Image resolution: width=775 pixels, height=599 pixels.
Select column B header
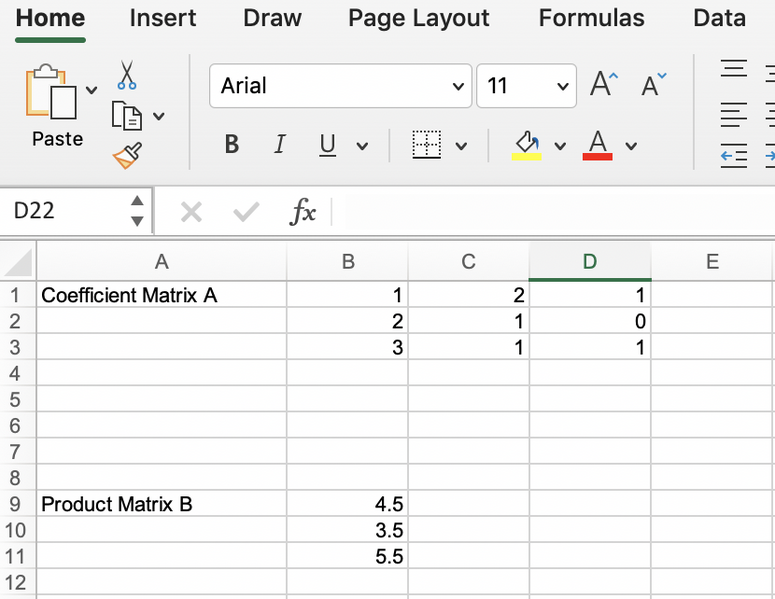[x=348, y=262]
